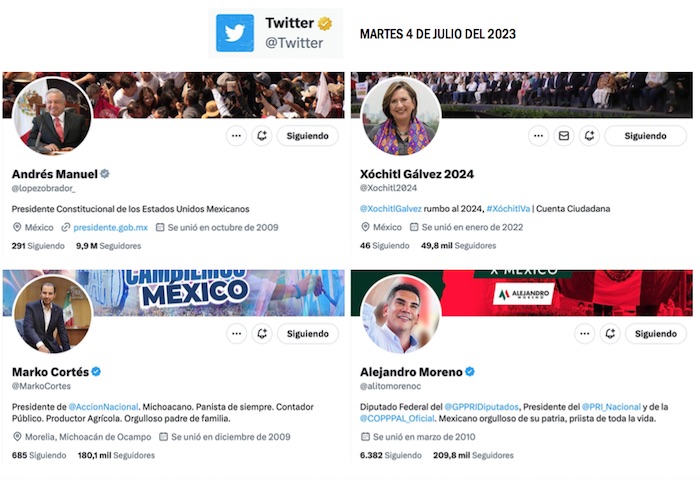Open presidente.gob.mx link
The width and height of the screenshot is (700, 480).
tap(110, 227)
